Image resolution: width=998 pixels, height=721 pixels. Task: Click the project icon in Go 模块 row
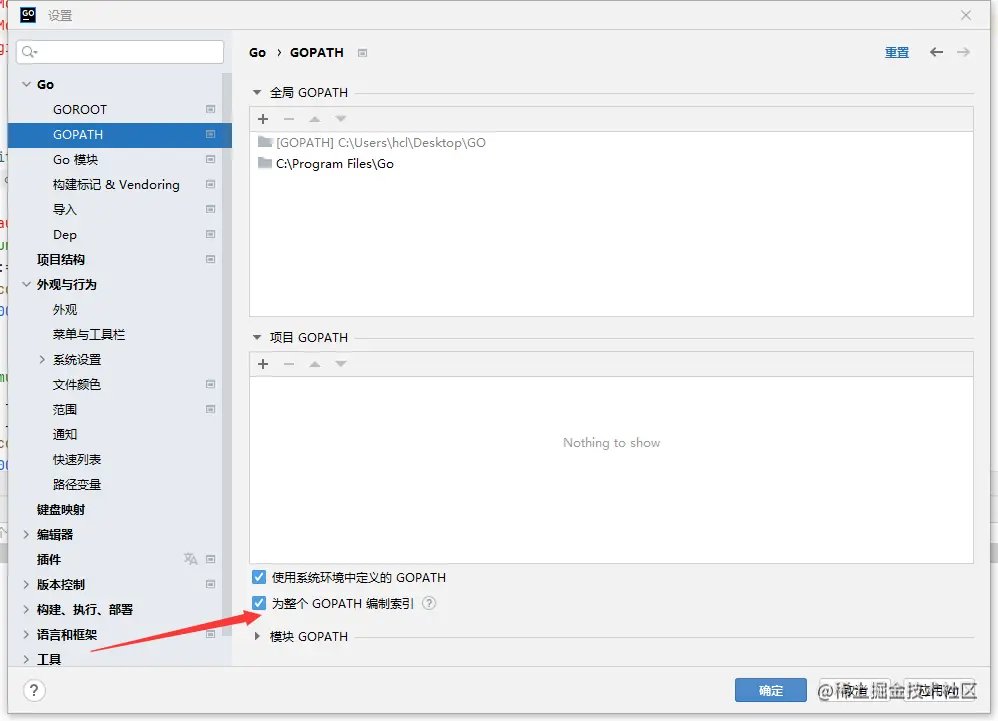pos(210,159)
